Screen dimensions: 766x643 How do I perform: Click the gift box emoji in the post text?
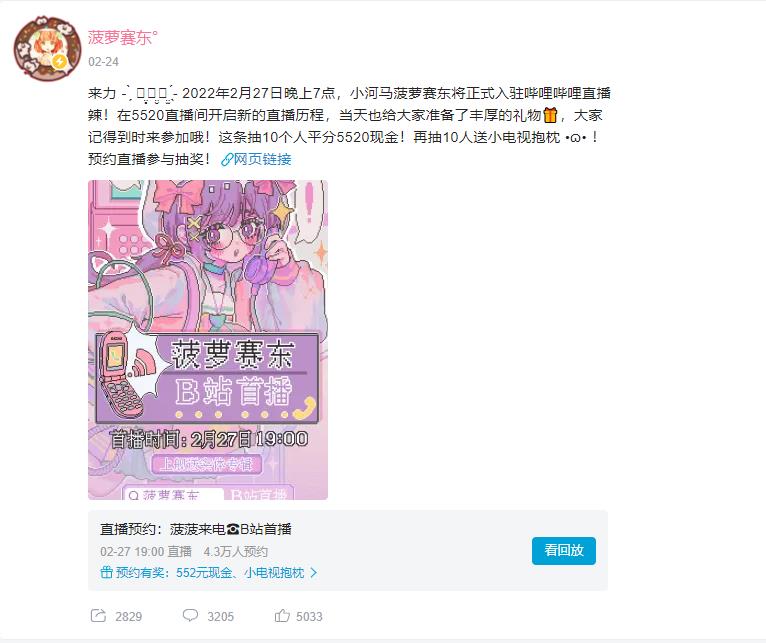pos(550,115)
